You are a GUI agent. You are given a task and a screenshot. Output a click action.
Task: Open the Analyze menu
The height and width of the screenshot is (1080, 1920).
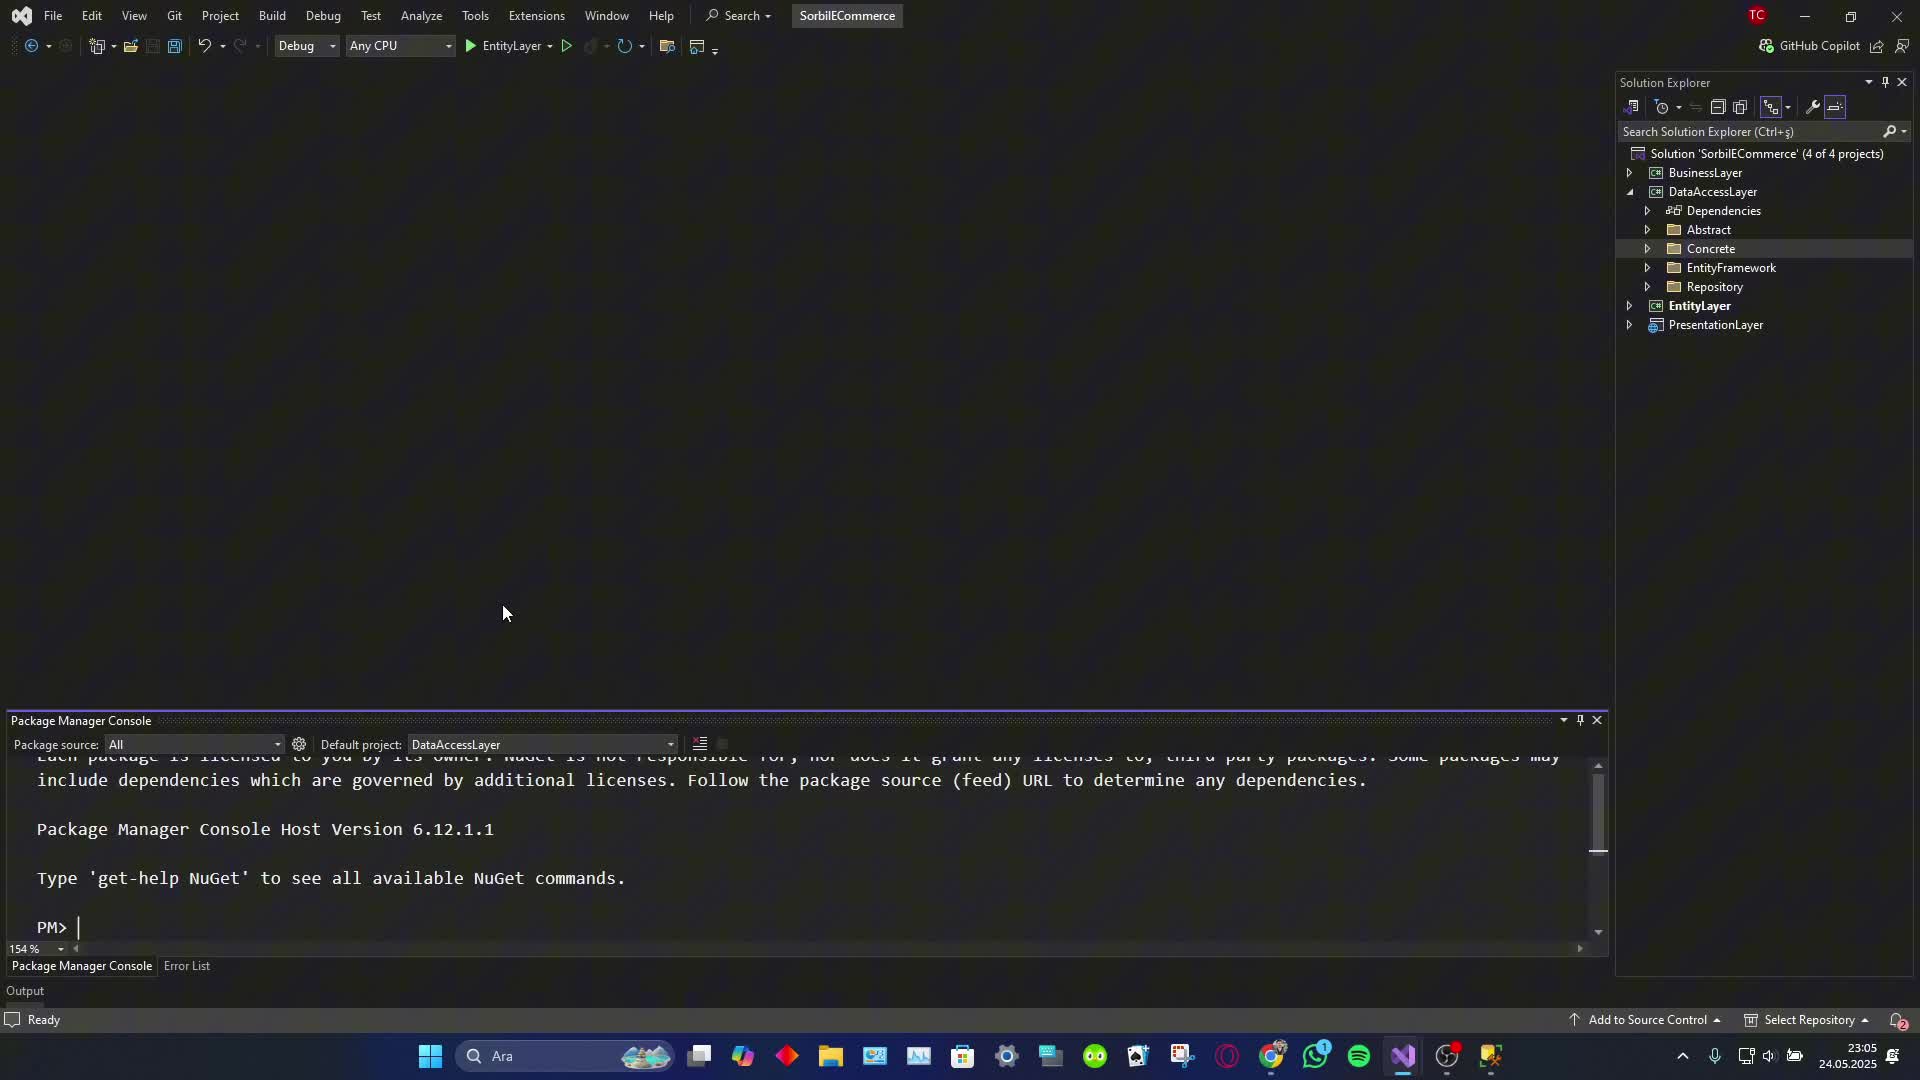click(421, 16)
